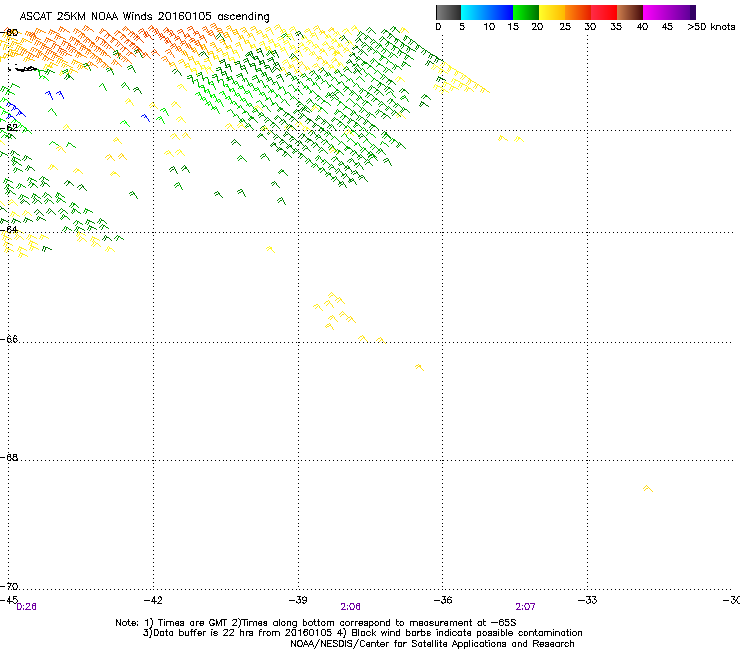Click the purple '2:08' time stamp
This screenshot has width=740, height=650.
350,607
